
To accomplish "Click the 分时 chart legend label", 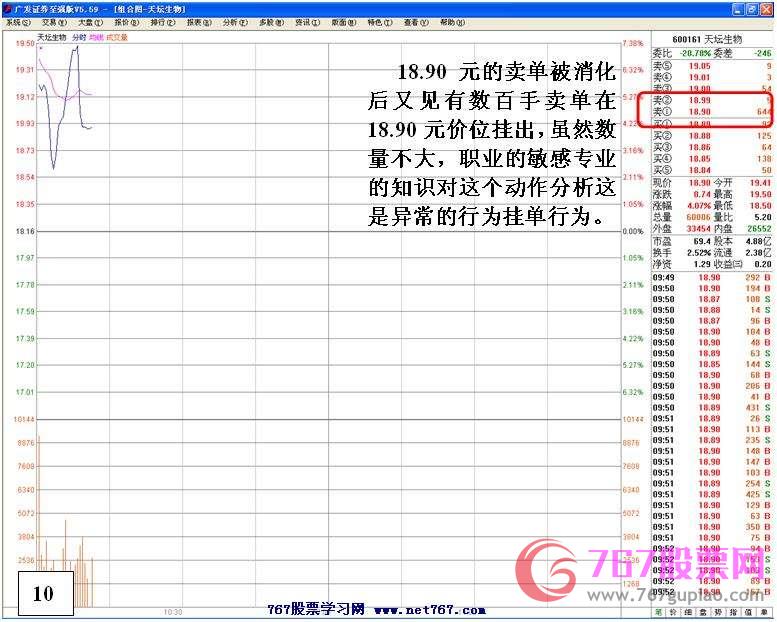I will 79,37.
